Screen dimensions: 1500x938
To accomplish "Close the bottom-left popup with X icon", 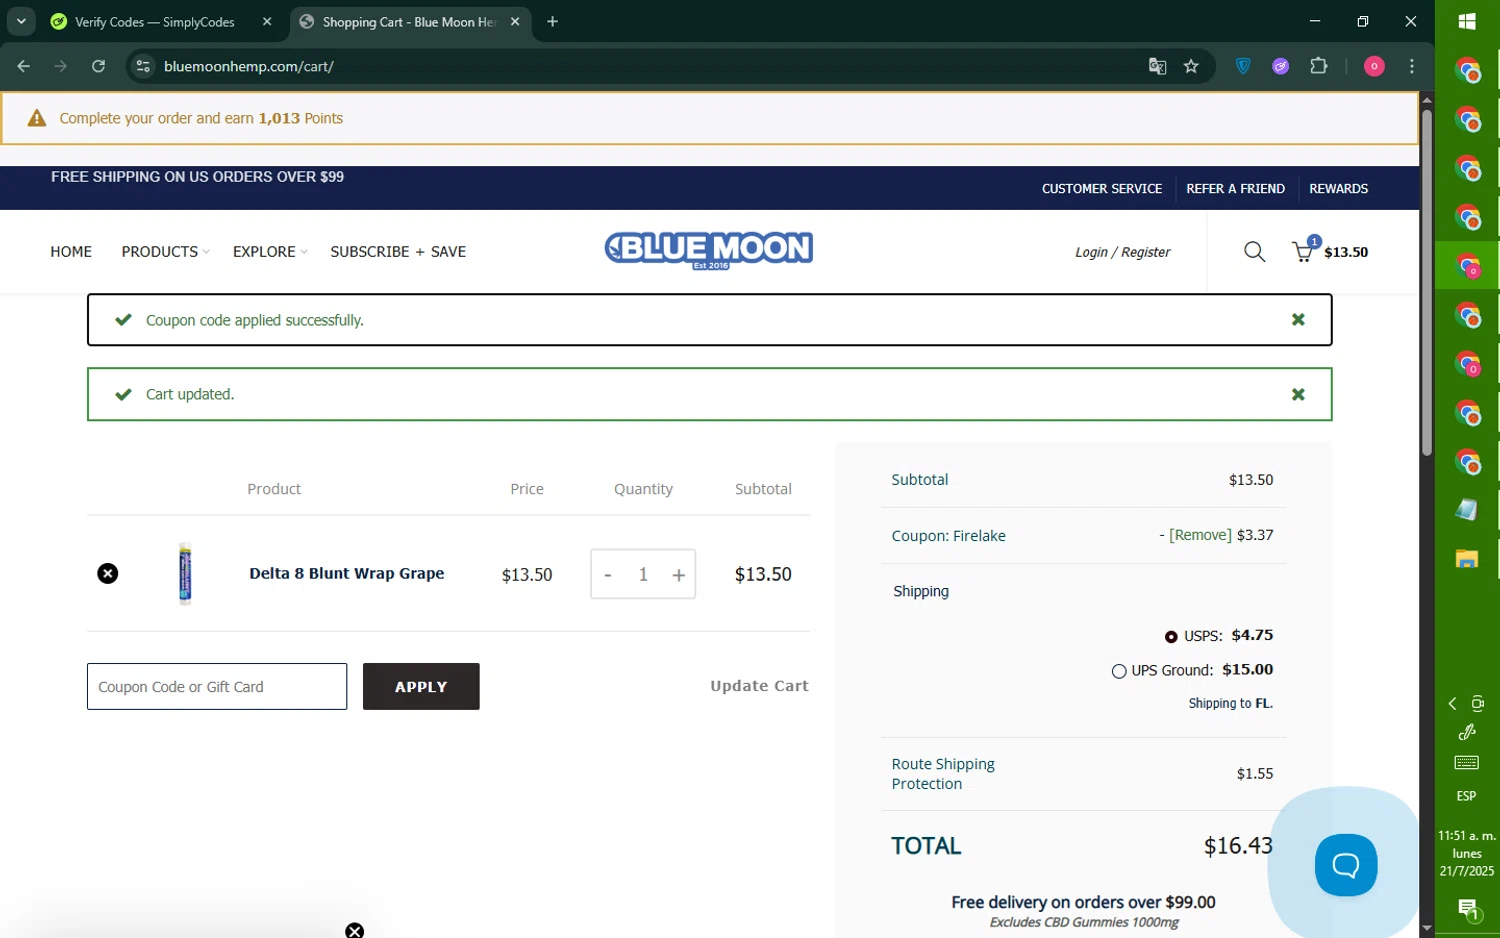I will 354,931.
